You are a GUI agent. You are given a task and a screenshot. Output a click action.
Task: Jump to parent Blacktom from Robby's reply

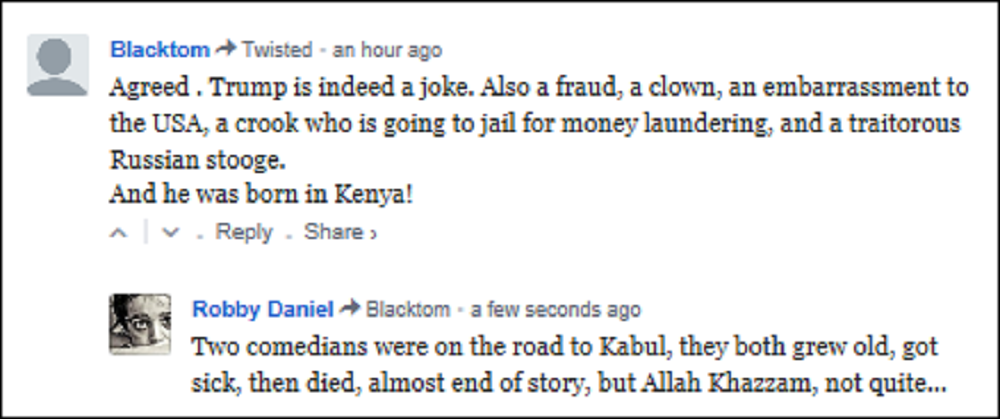click(x=408, y=309)
